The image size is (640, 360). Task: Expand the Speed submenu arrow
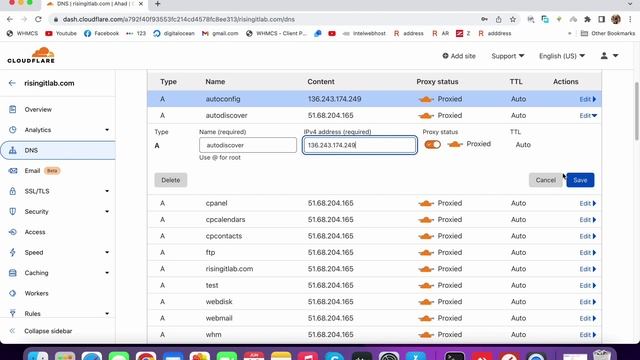107,252
